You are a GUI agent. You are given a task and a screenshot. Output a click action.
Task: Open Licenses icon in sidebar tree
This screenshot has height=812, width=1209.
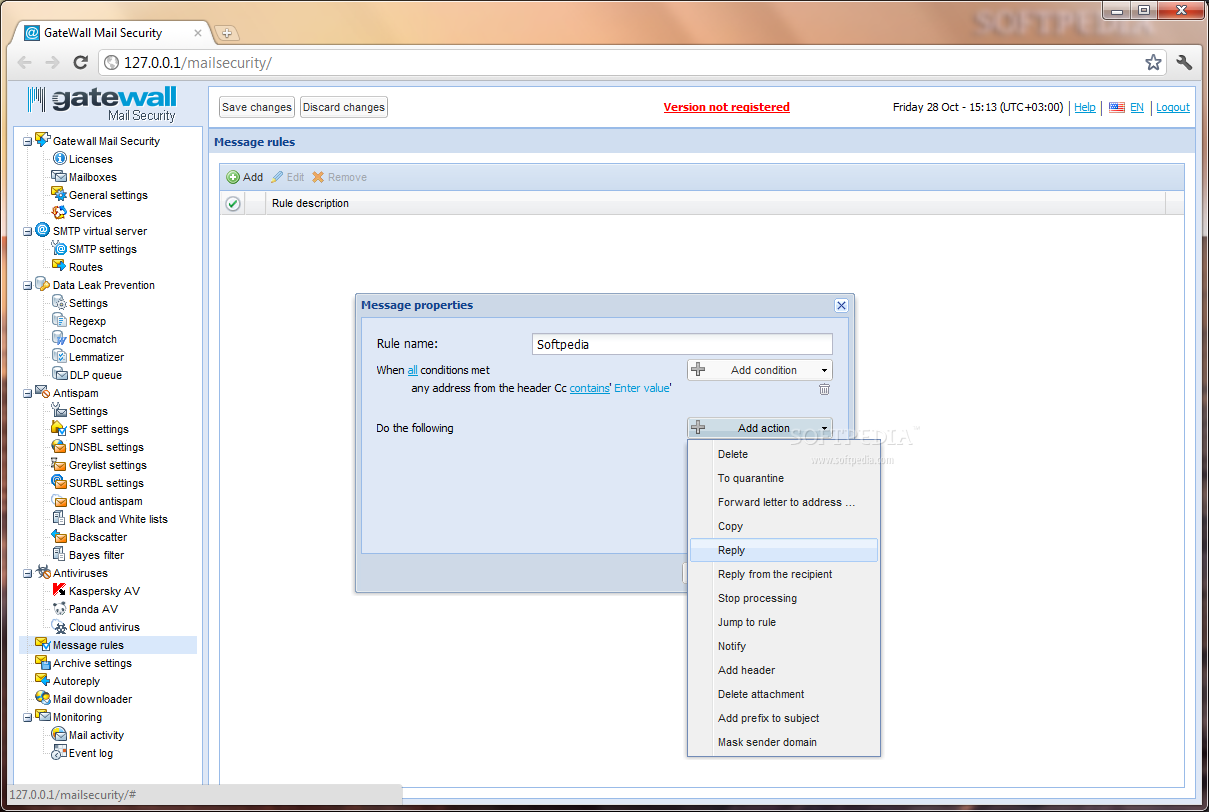click(59, 159)
